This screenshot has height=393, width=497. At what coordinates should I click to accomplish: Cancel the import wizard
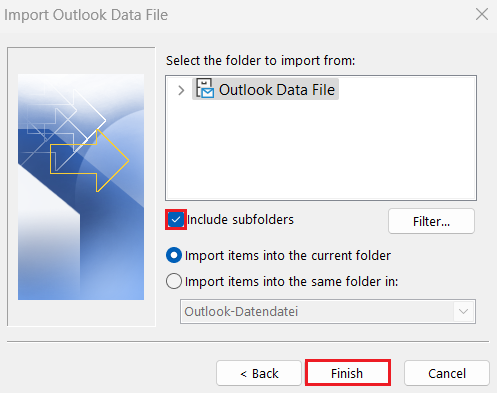(x=447, y=373)
